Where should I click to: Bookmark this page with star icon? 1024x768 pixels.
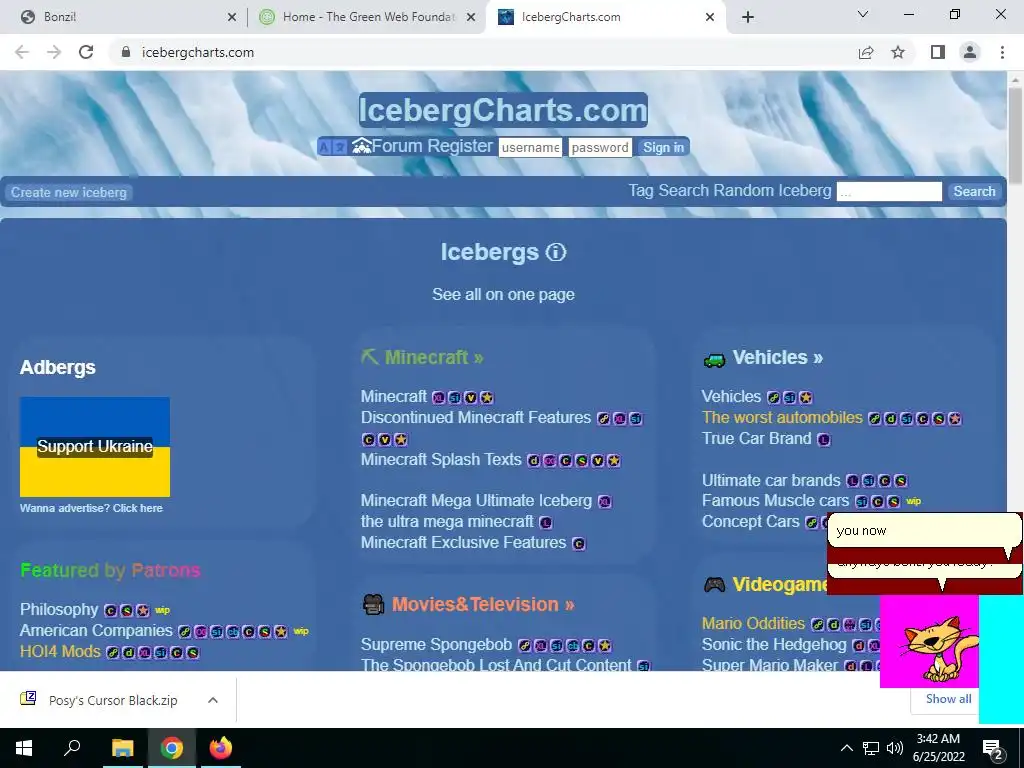pyautogui.click(x=898, y=52)
